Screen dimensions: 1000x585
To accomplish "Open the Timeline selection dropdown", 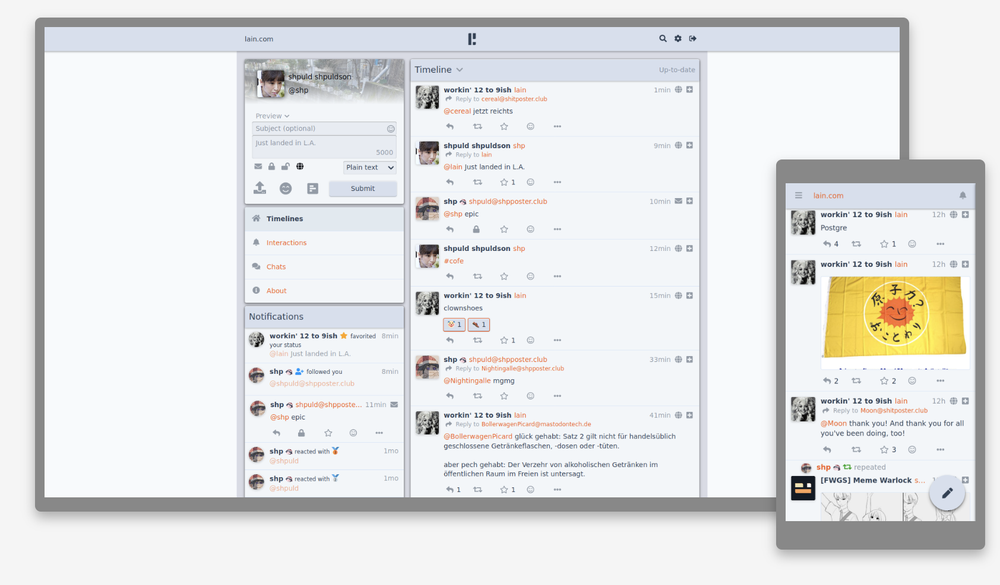I will click(x=439, y=70).
